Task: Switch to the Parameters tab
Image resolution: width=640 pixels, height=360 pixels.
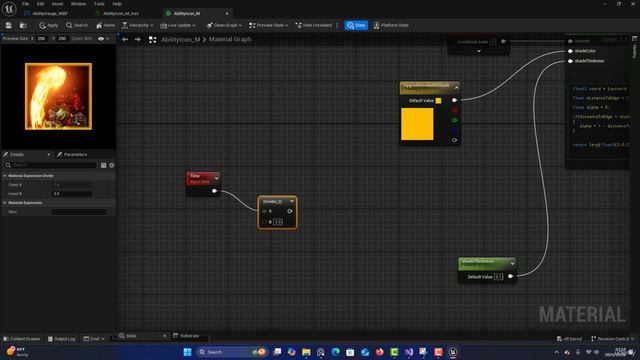Action: (72, 154)
